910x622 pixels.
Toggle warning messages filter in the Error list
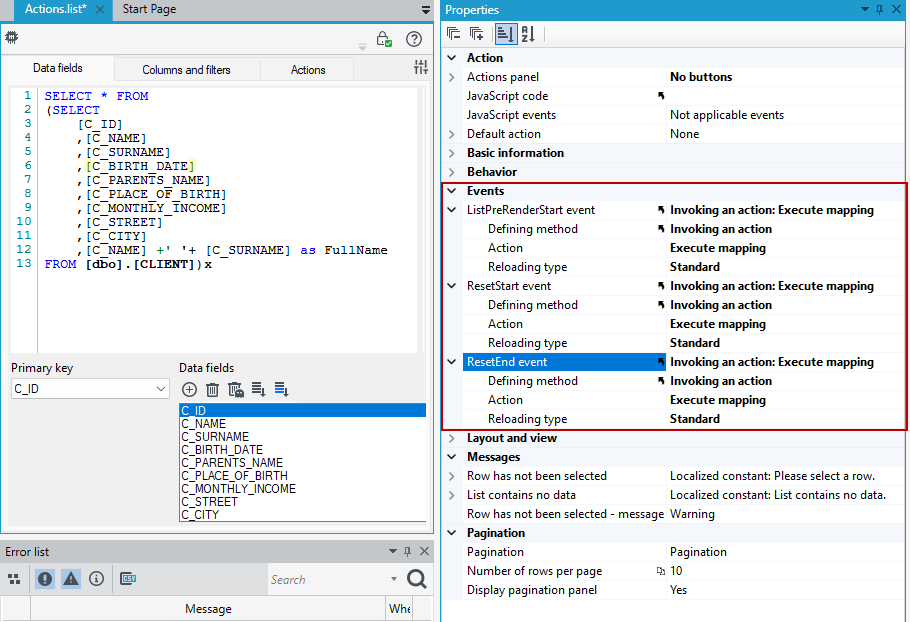pyautogui.click(x=71, y=578)
